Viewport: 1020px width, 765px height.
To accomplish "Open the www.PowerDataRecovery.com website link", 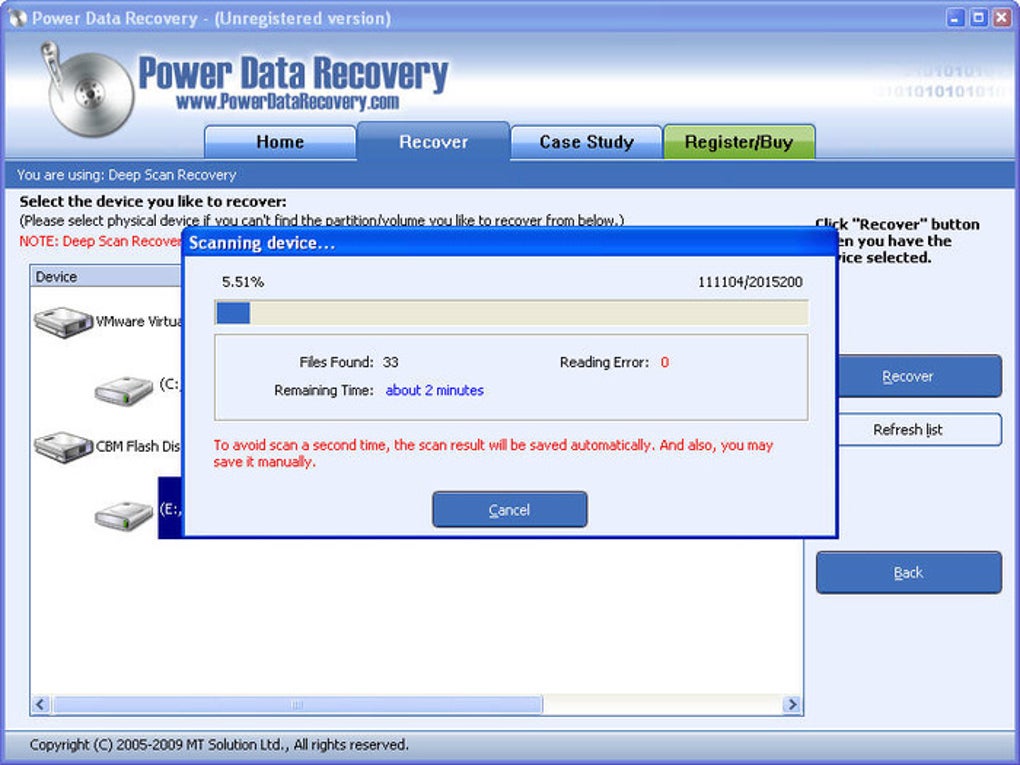I will pos(287,101).
